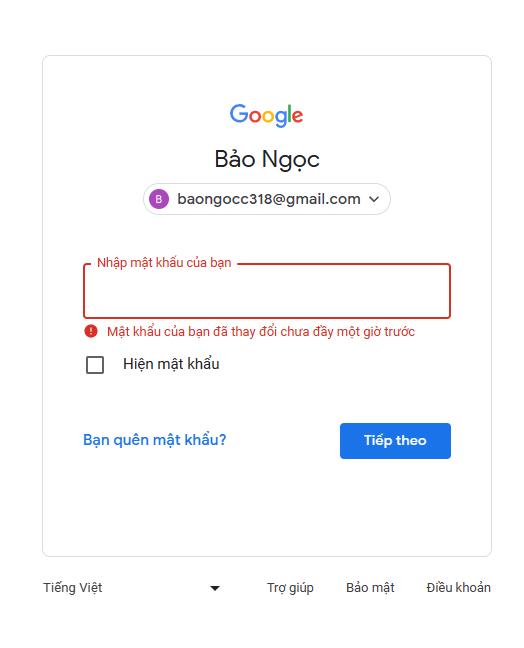524x648 pixels.
Task: Focus the password input field
Action: (267, 292)
